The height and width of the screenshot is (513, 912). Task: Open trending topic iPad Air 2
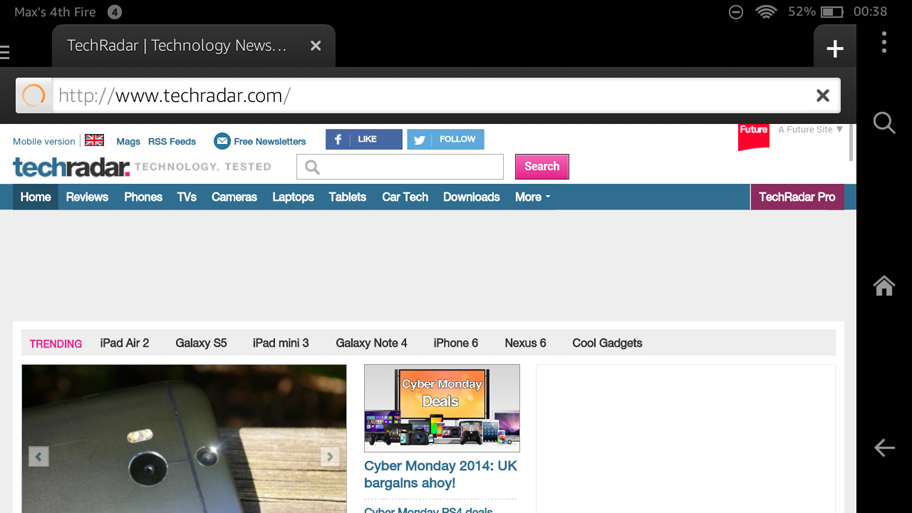click(124, 343)
